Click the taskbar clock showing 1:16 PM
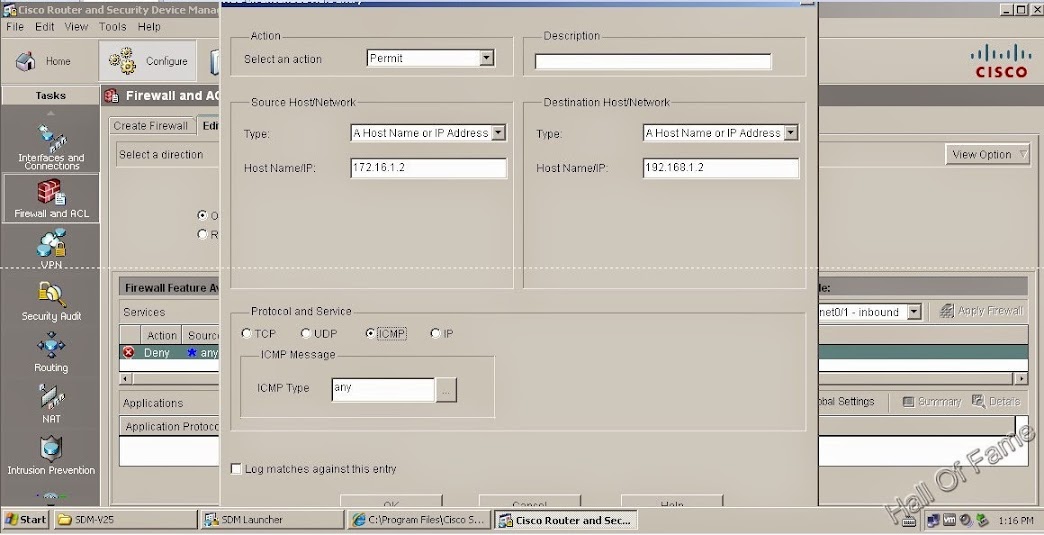 tap(1015, 520)
